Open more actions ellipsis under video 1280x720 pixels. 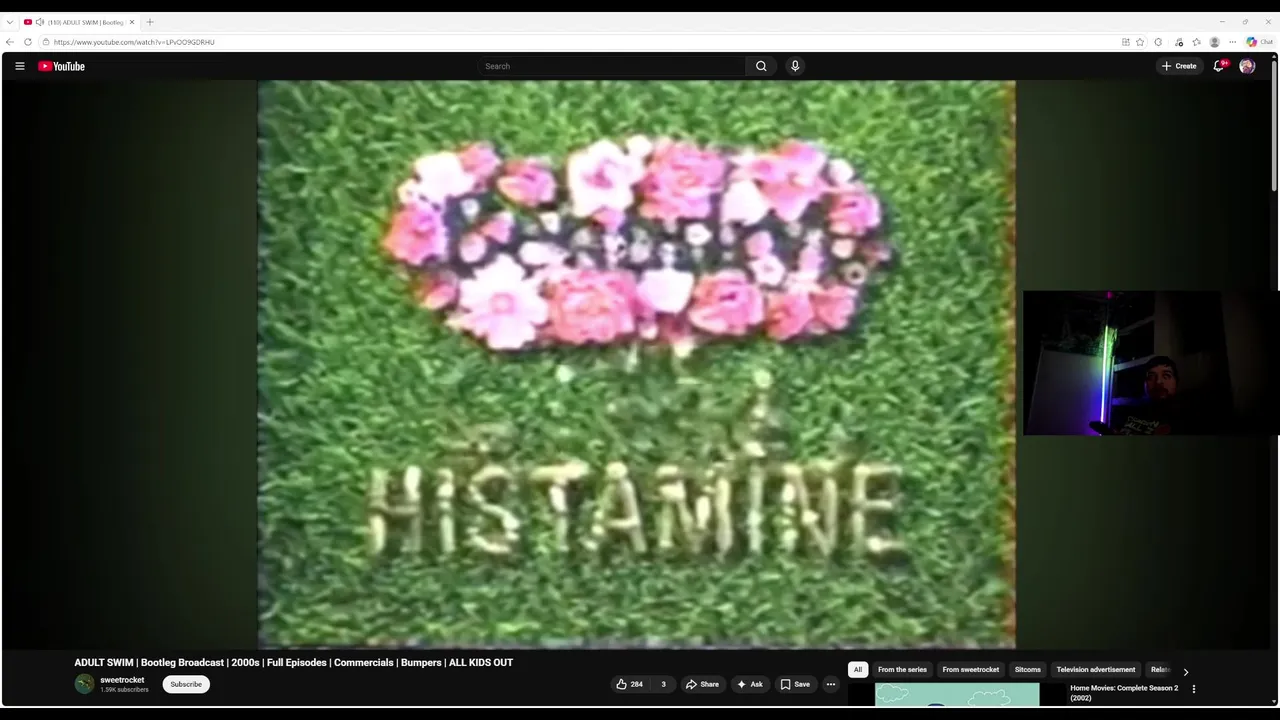831,684
